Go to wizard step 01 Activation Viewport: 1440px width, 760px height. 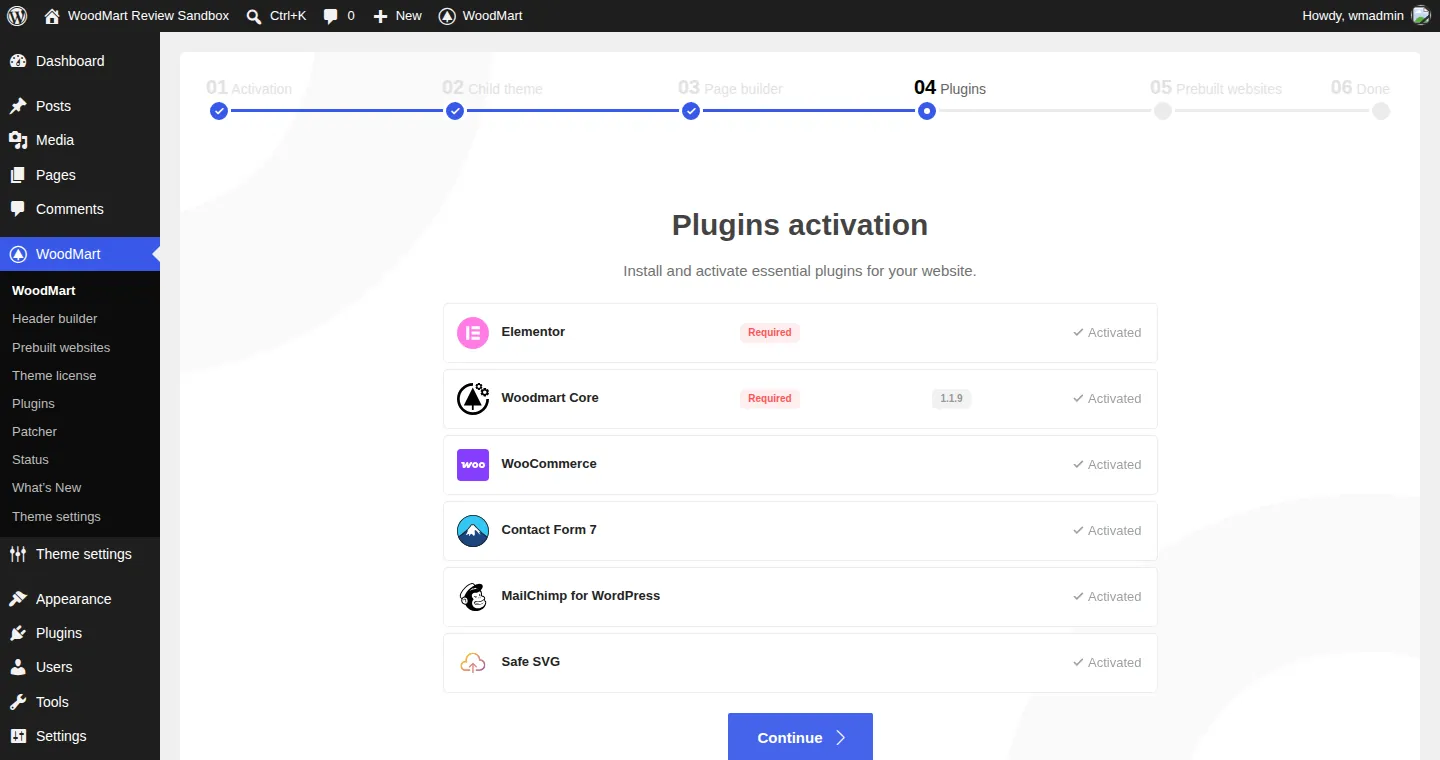pos(249,88)
